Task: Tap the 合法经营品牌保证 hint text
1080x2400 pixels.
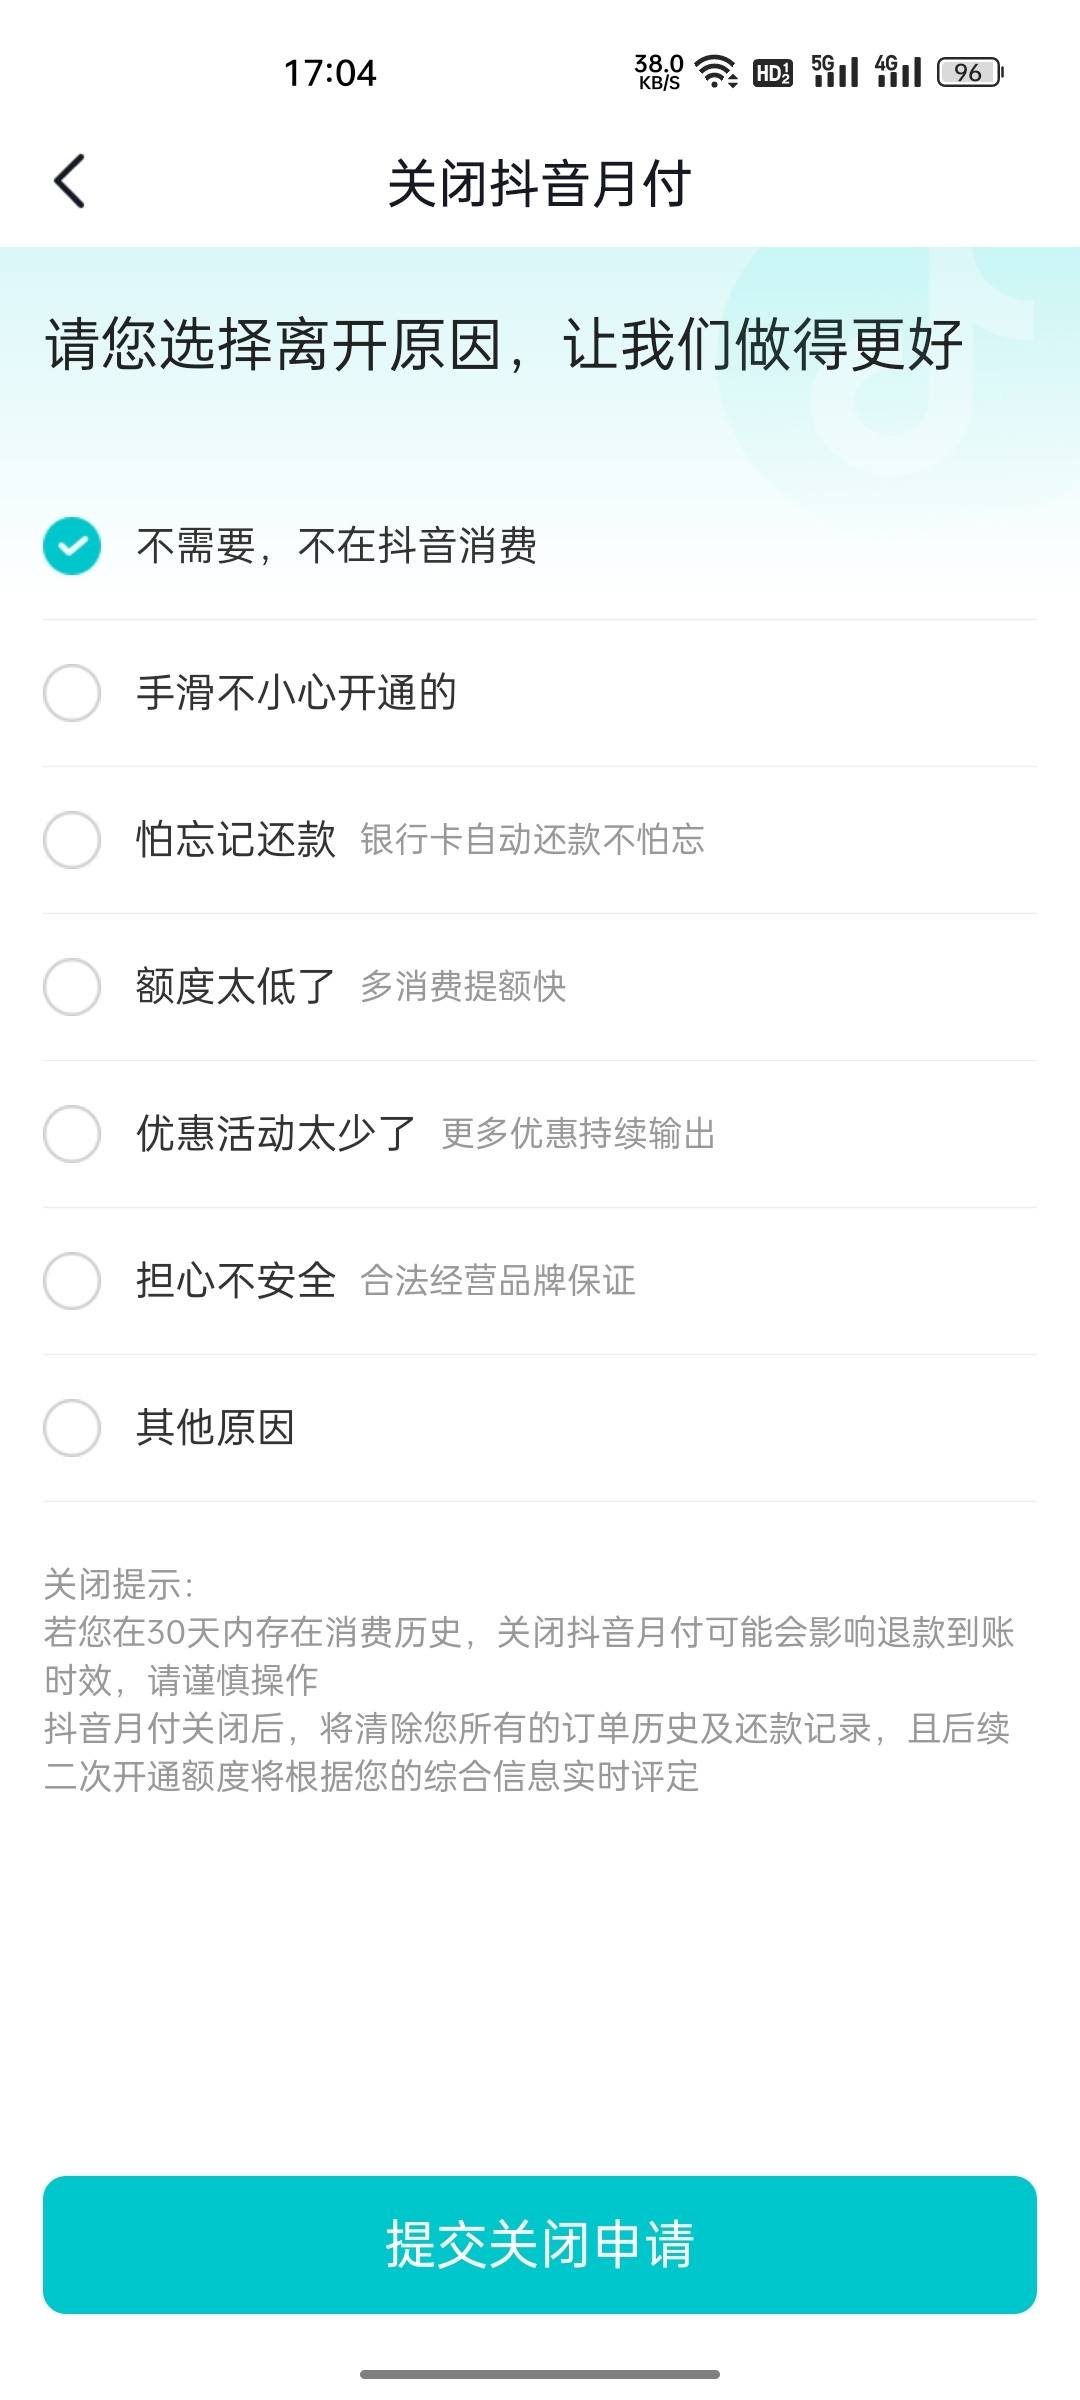Action: click(498, 1280)
